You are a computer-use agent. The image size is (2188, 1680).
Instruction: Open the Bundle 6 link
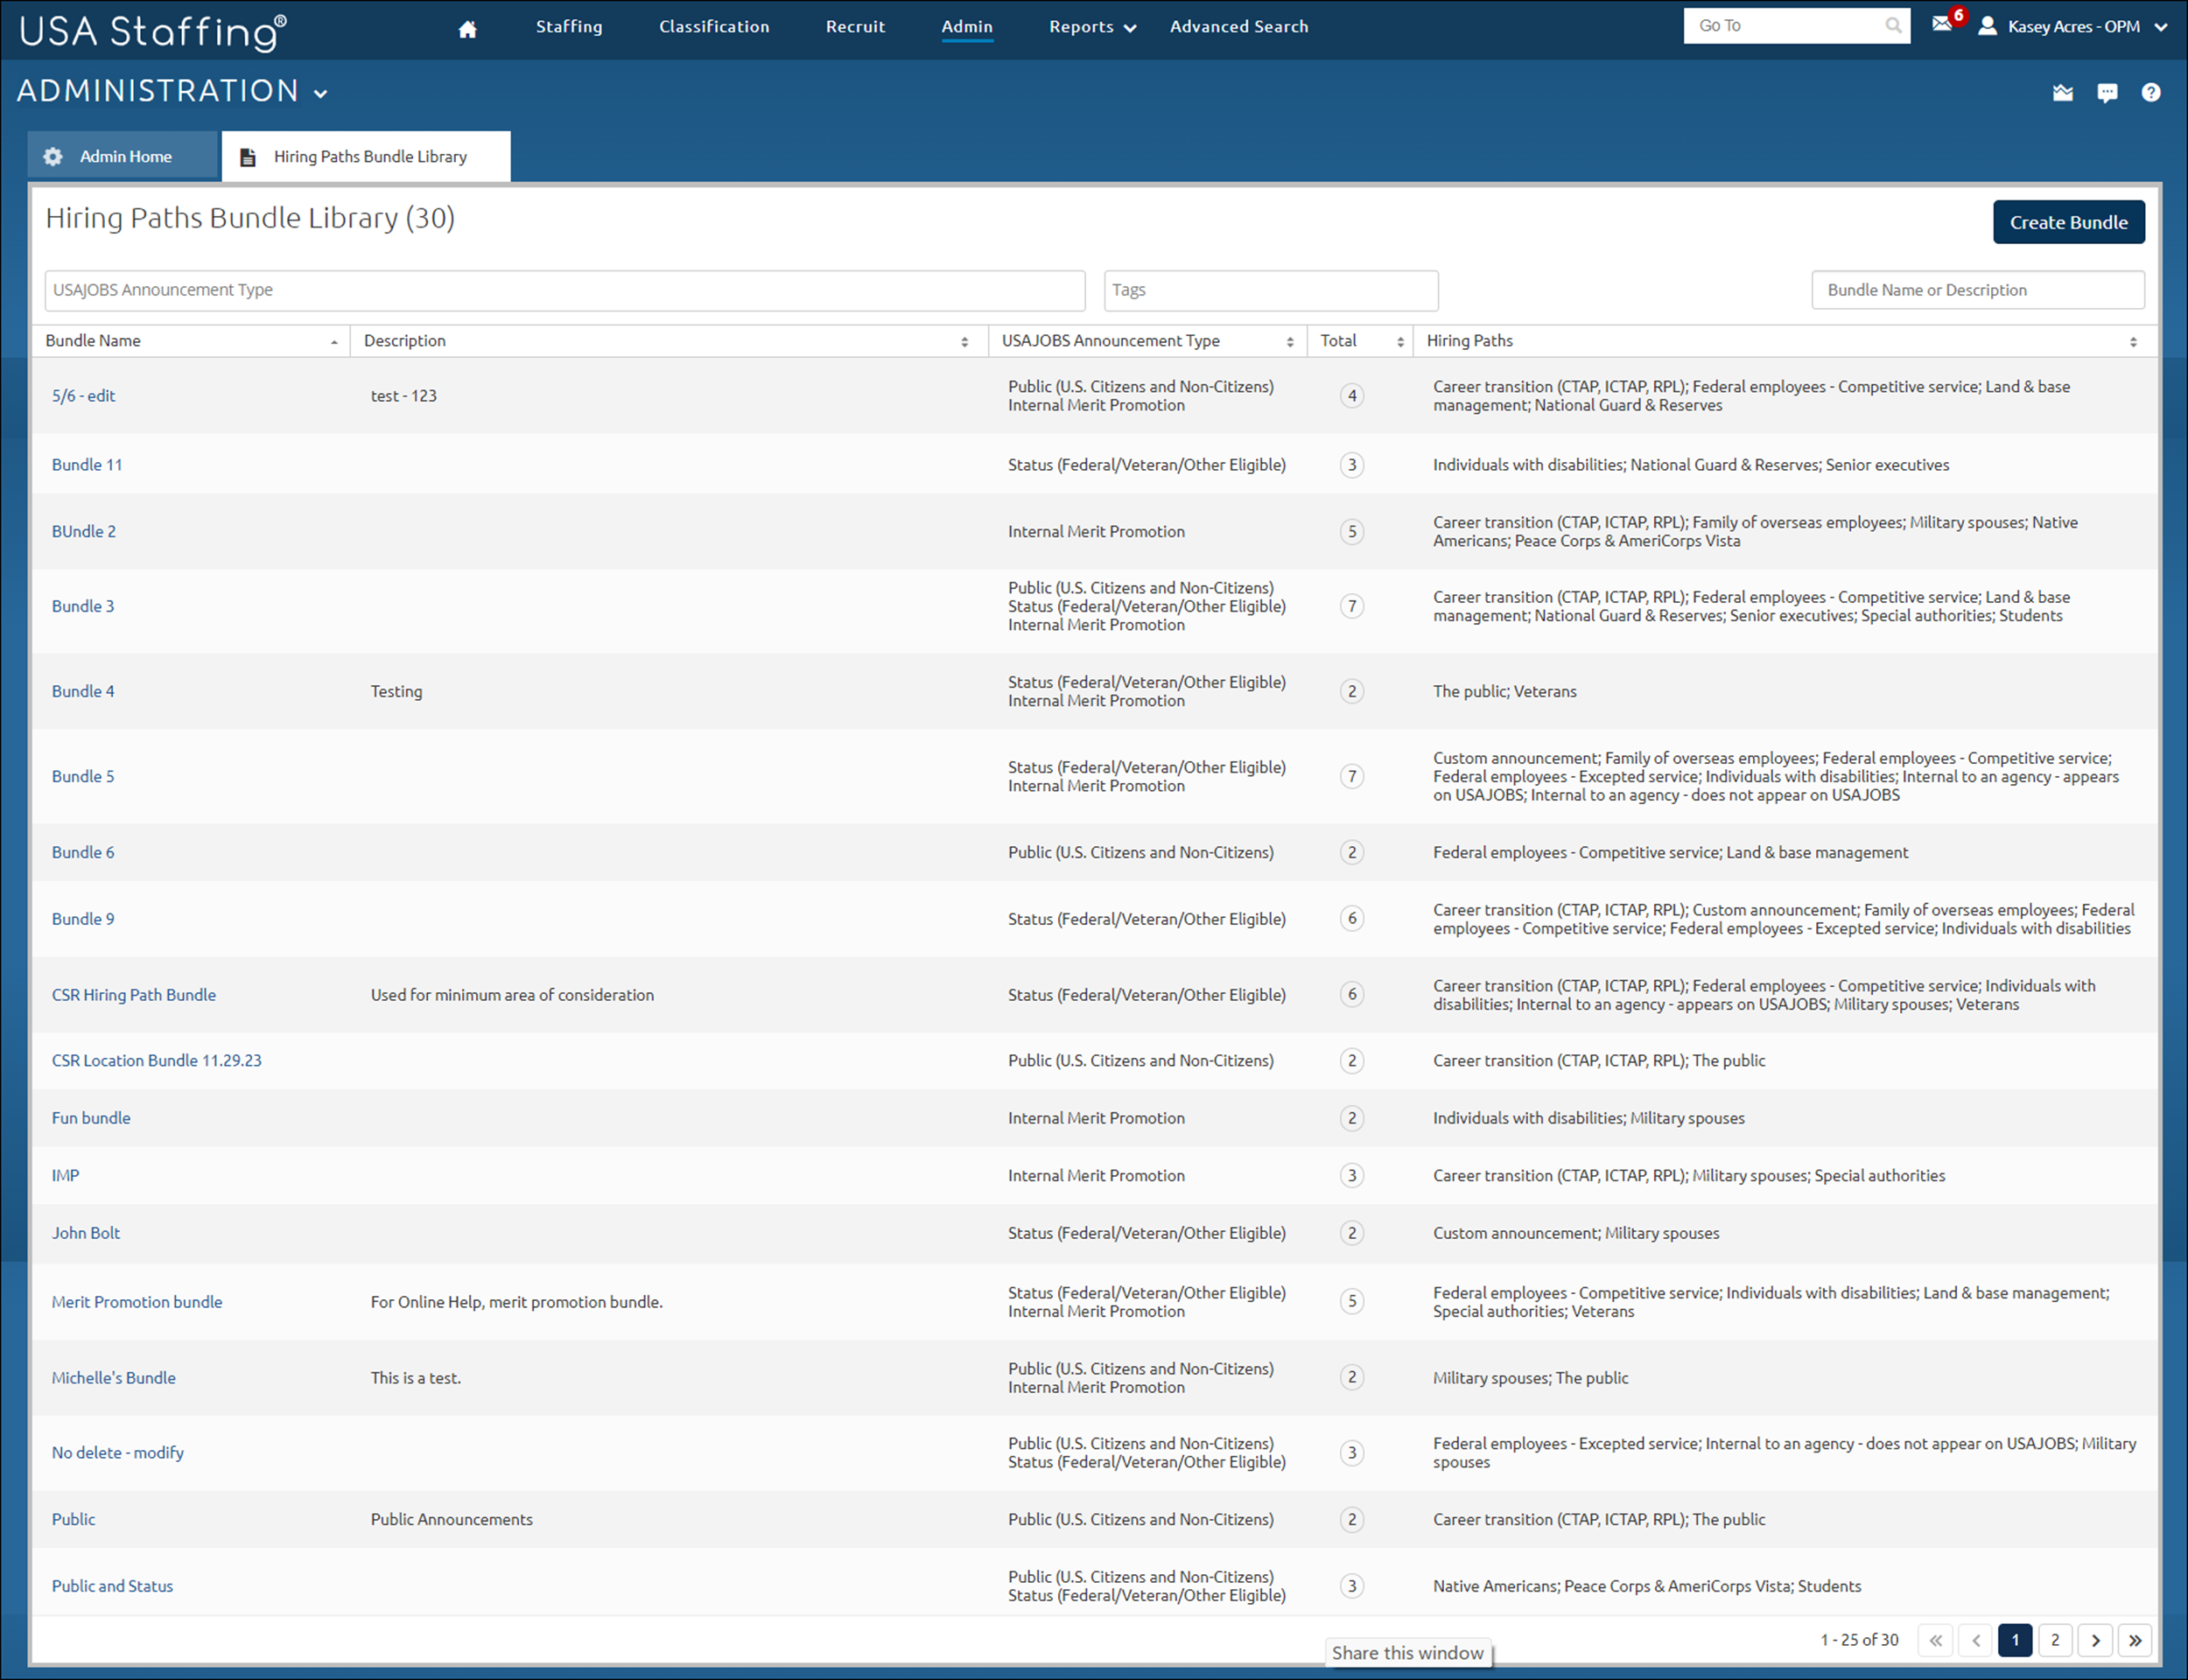[x=83, y=853]
